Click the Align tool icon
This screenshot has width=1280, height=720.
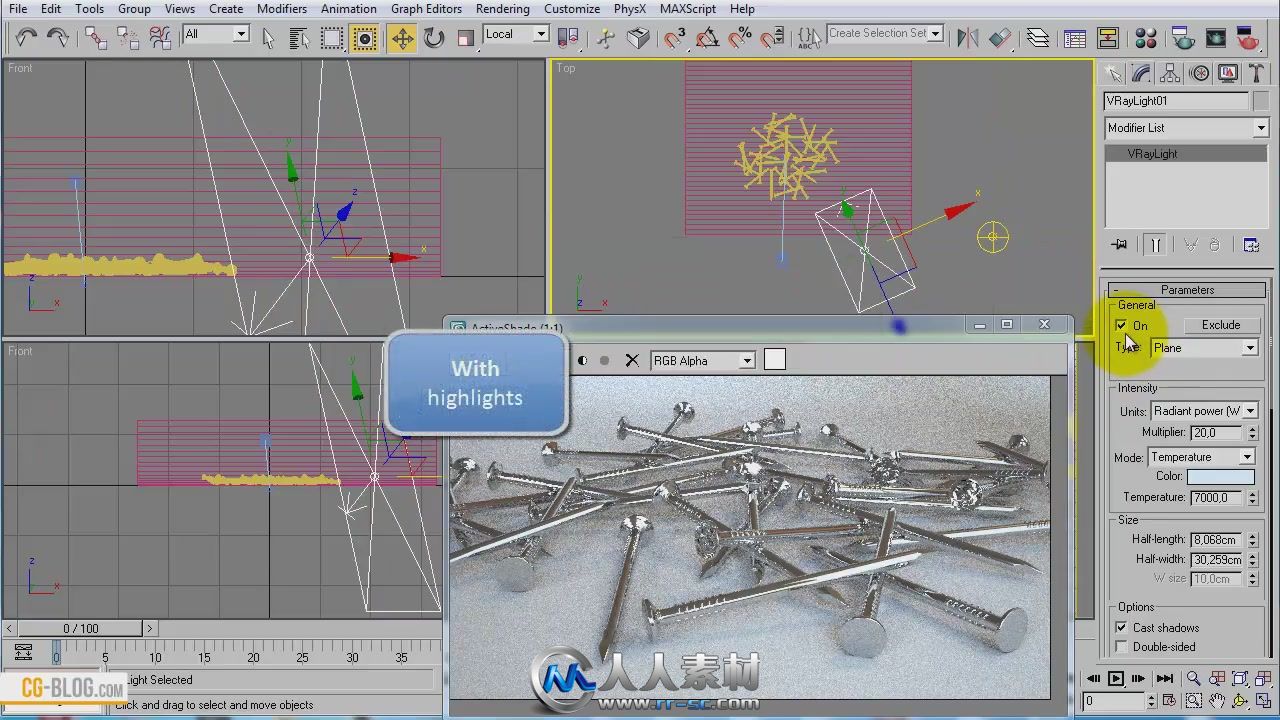click(1000, 38)
